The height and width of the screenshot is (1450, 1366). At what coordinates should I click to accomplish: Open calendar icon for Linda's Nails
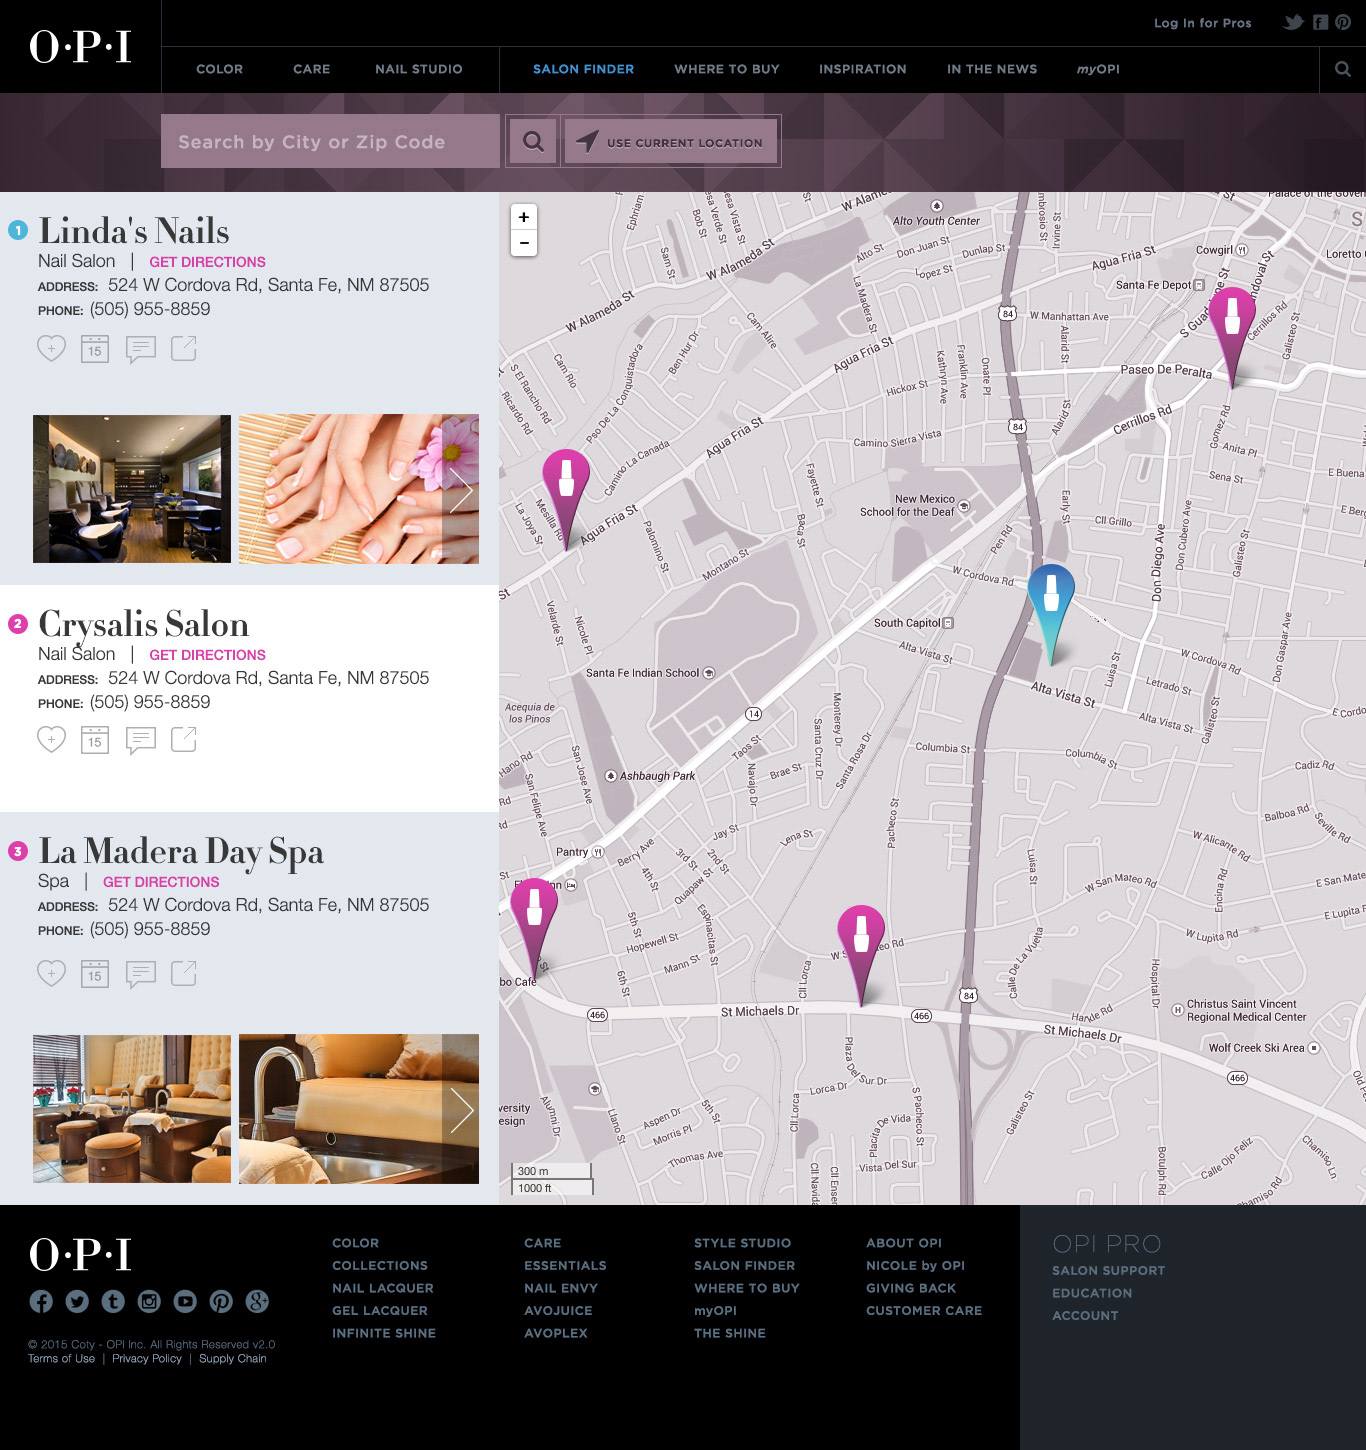pos(95,348)
